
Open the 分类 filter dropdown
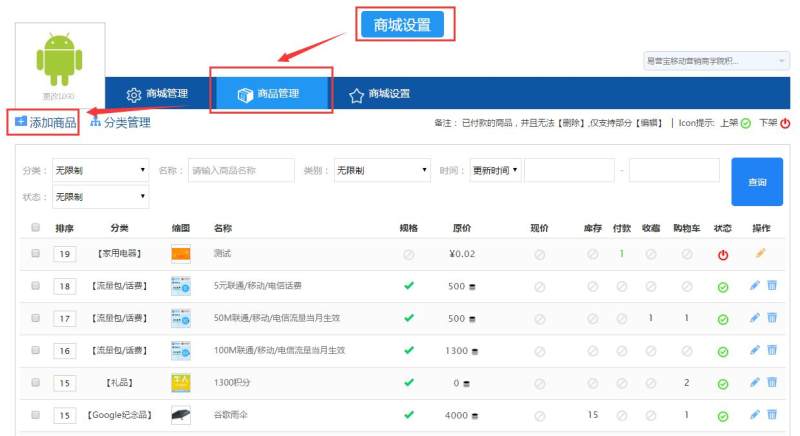pos(100,171)
